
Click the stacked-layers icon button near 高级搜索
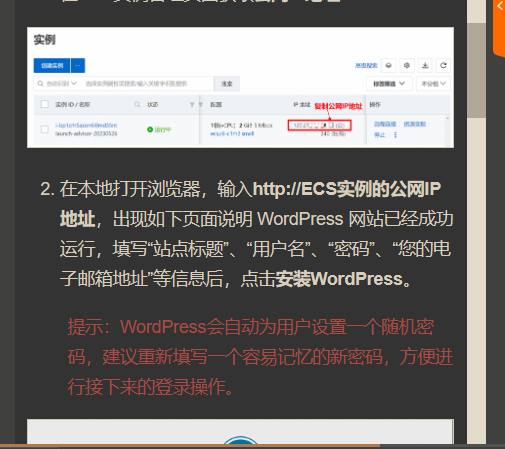coord(388,65)
